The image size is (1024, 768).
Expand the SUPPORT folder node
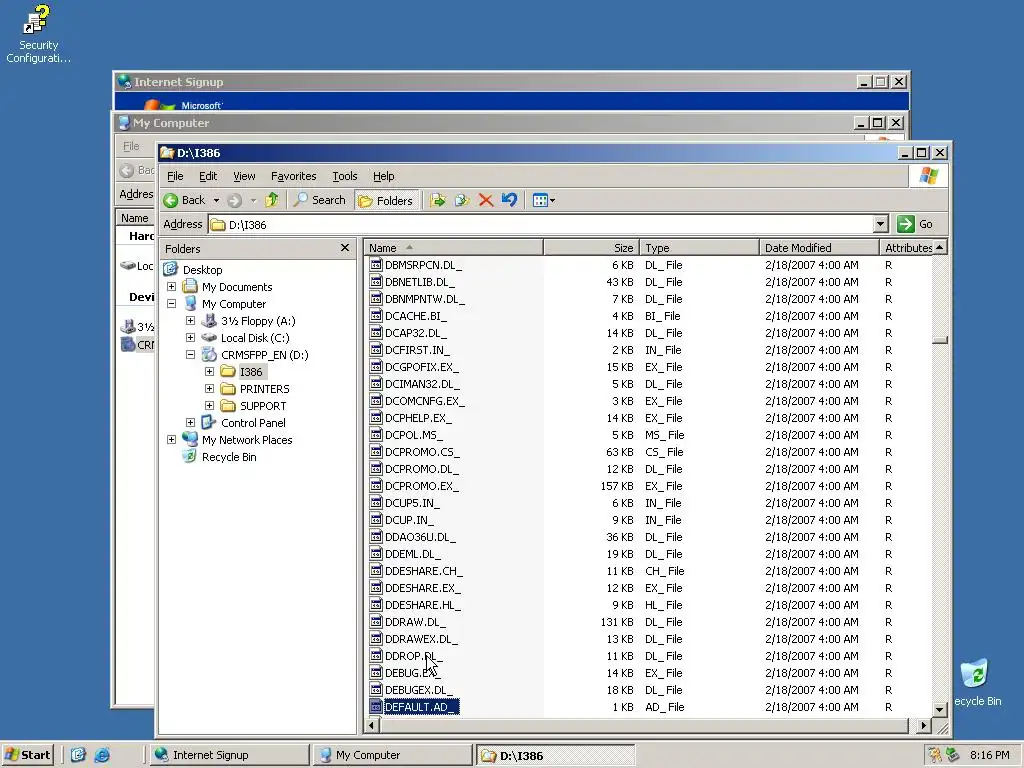click(x=209, y=406)
